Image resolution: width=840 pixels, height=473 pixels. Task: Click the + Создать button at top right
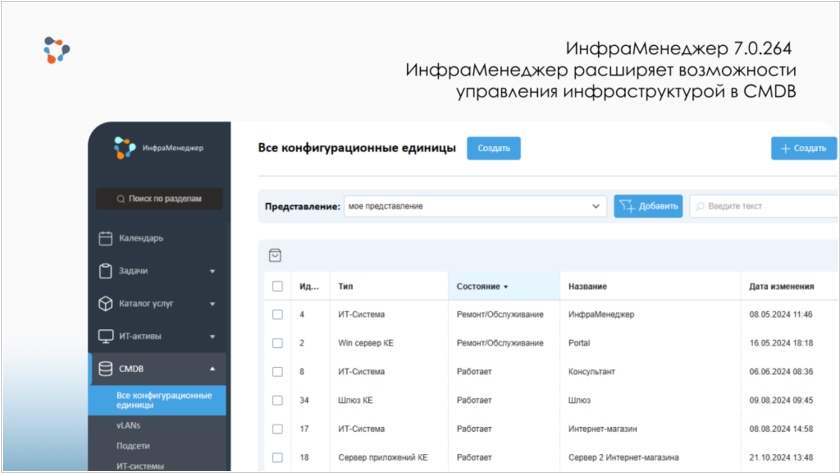[803, 148]
